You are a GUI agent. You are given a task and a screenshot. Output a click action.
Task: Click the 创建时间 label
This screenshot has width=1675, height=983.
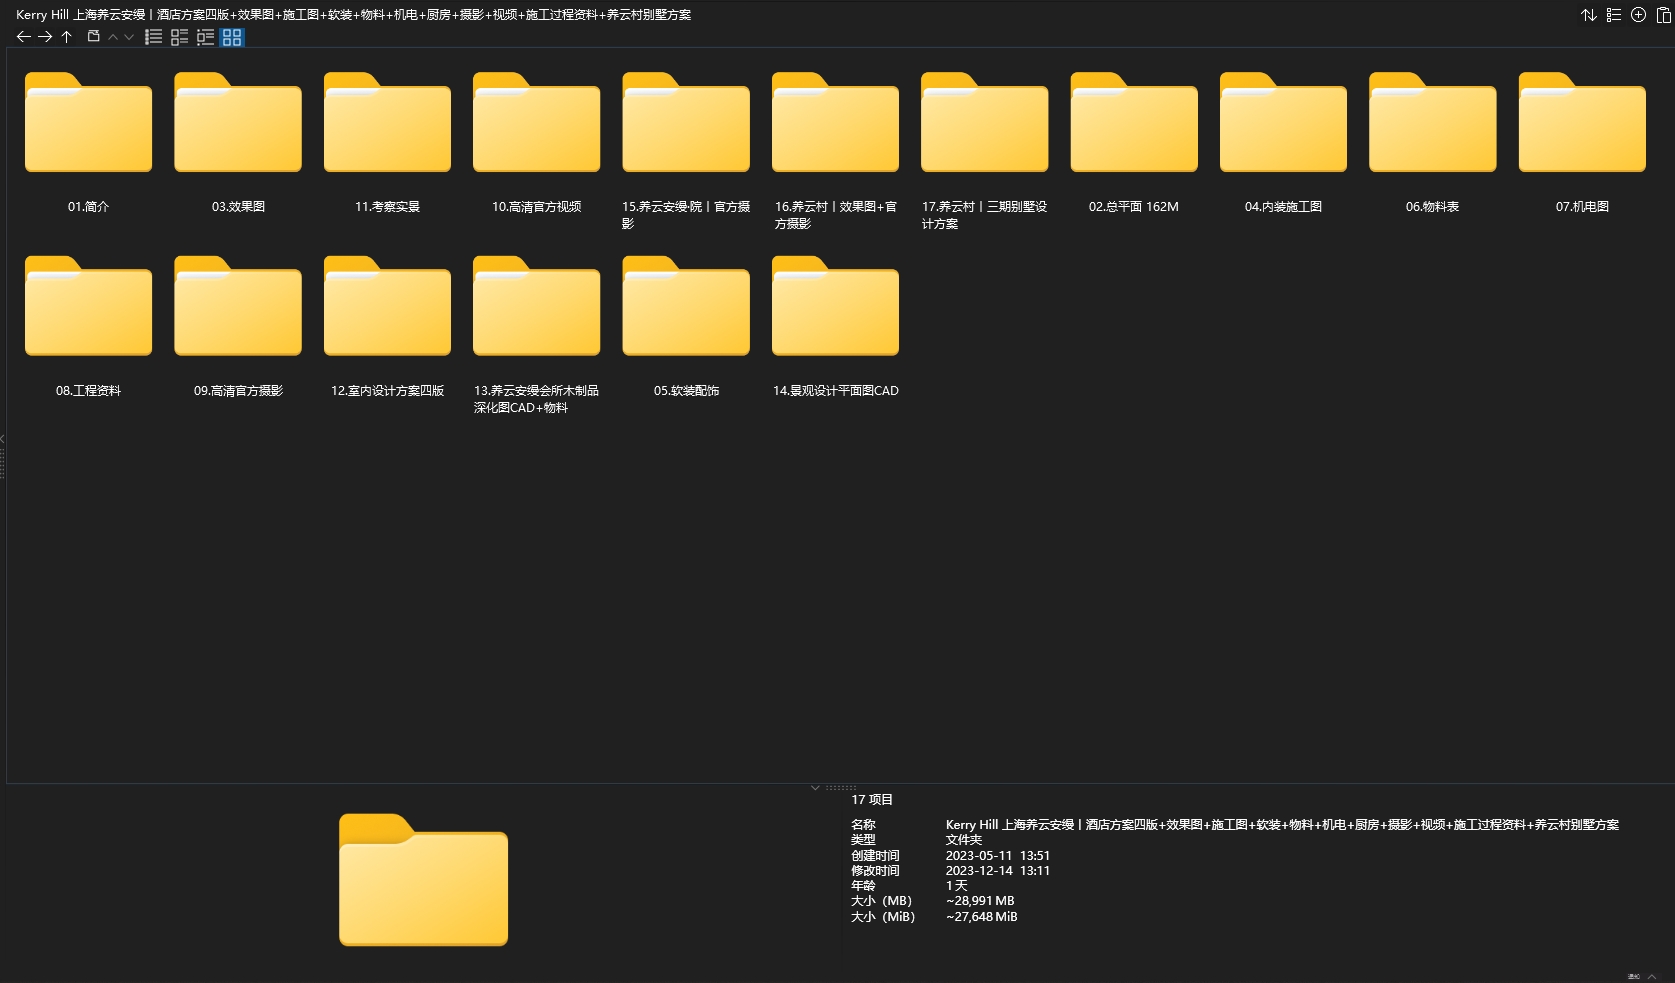pos(875,856)
